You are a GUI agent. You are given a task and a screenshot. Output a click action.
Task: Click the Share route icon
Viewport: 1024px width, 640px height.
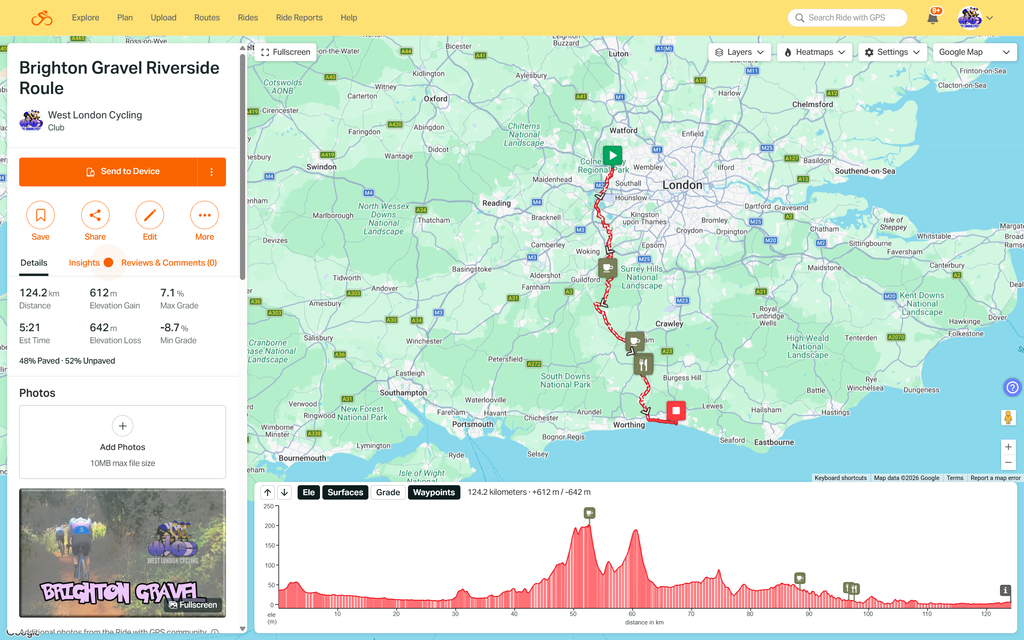coord(95,215)
